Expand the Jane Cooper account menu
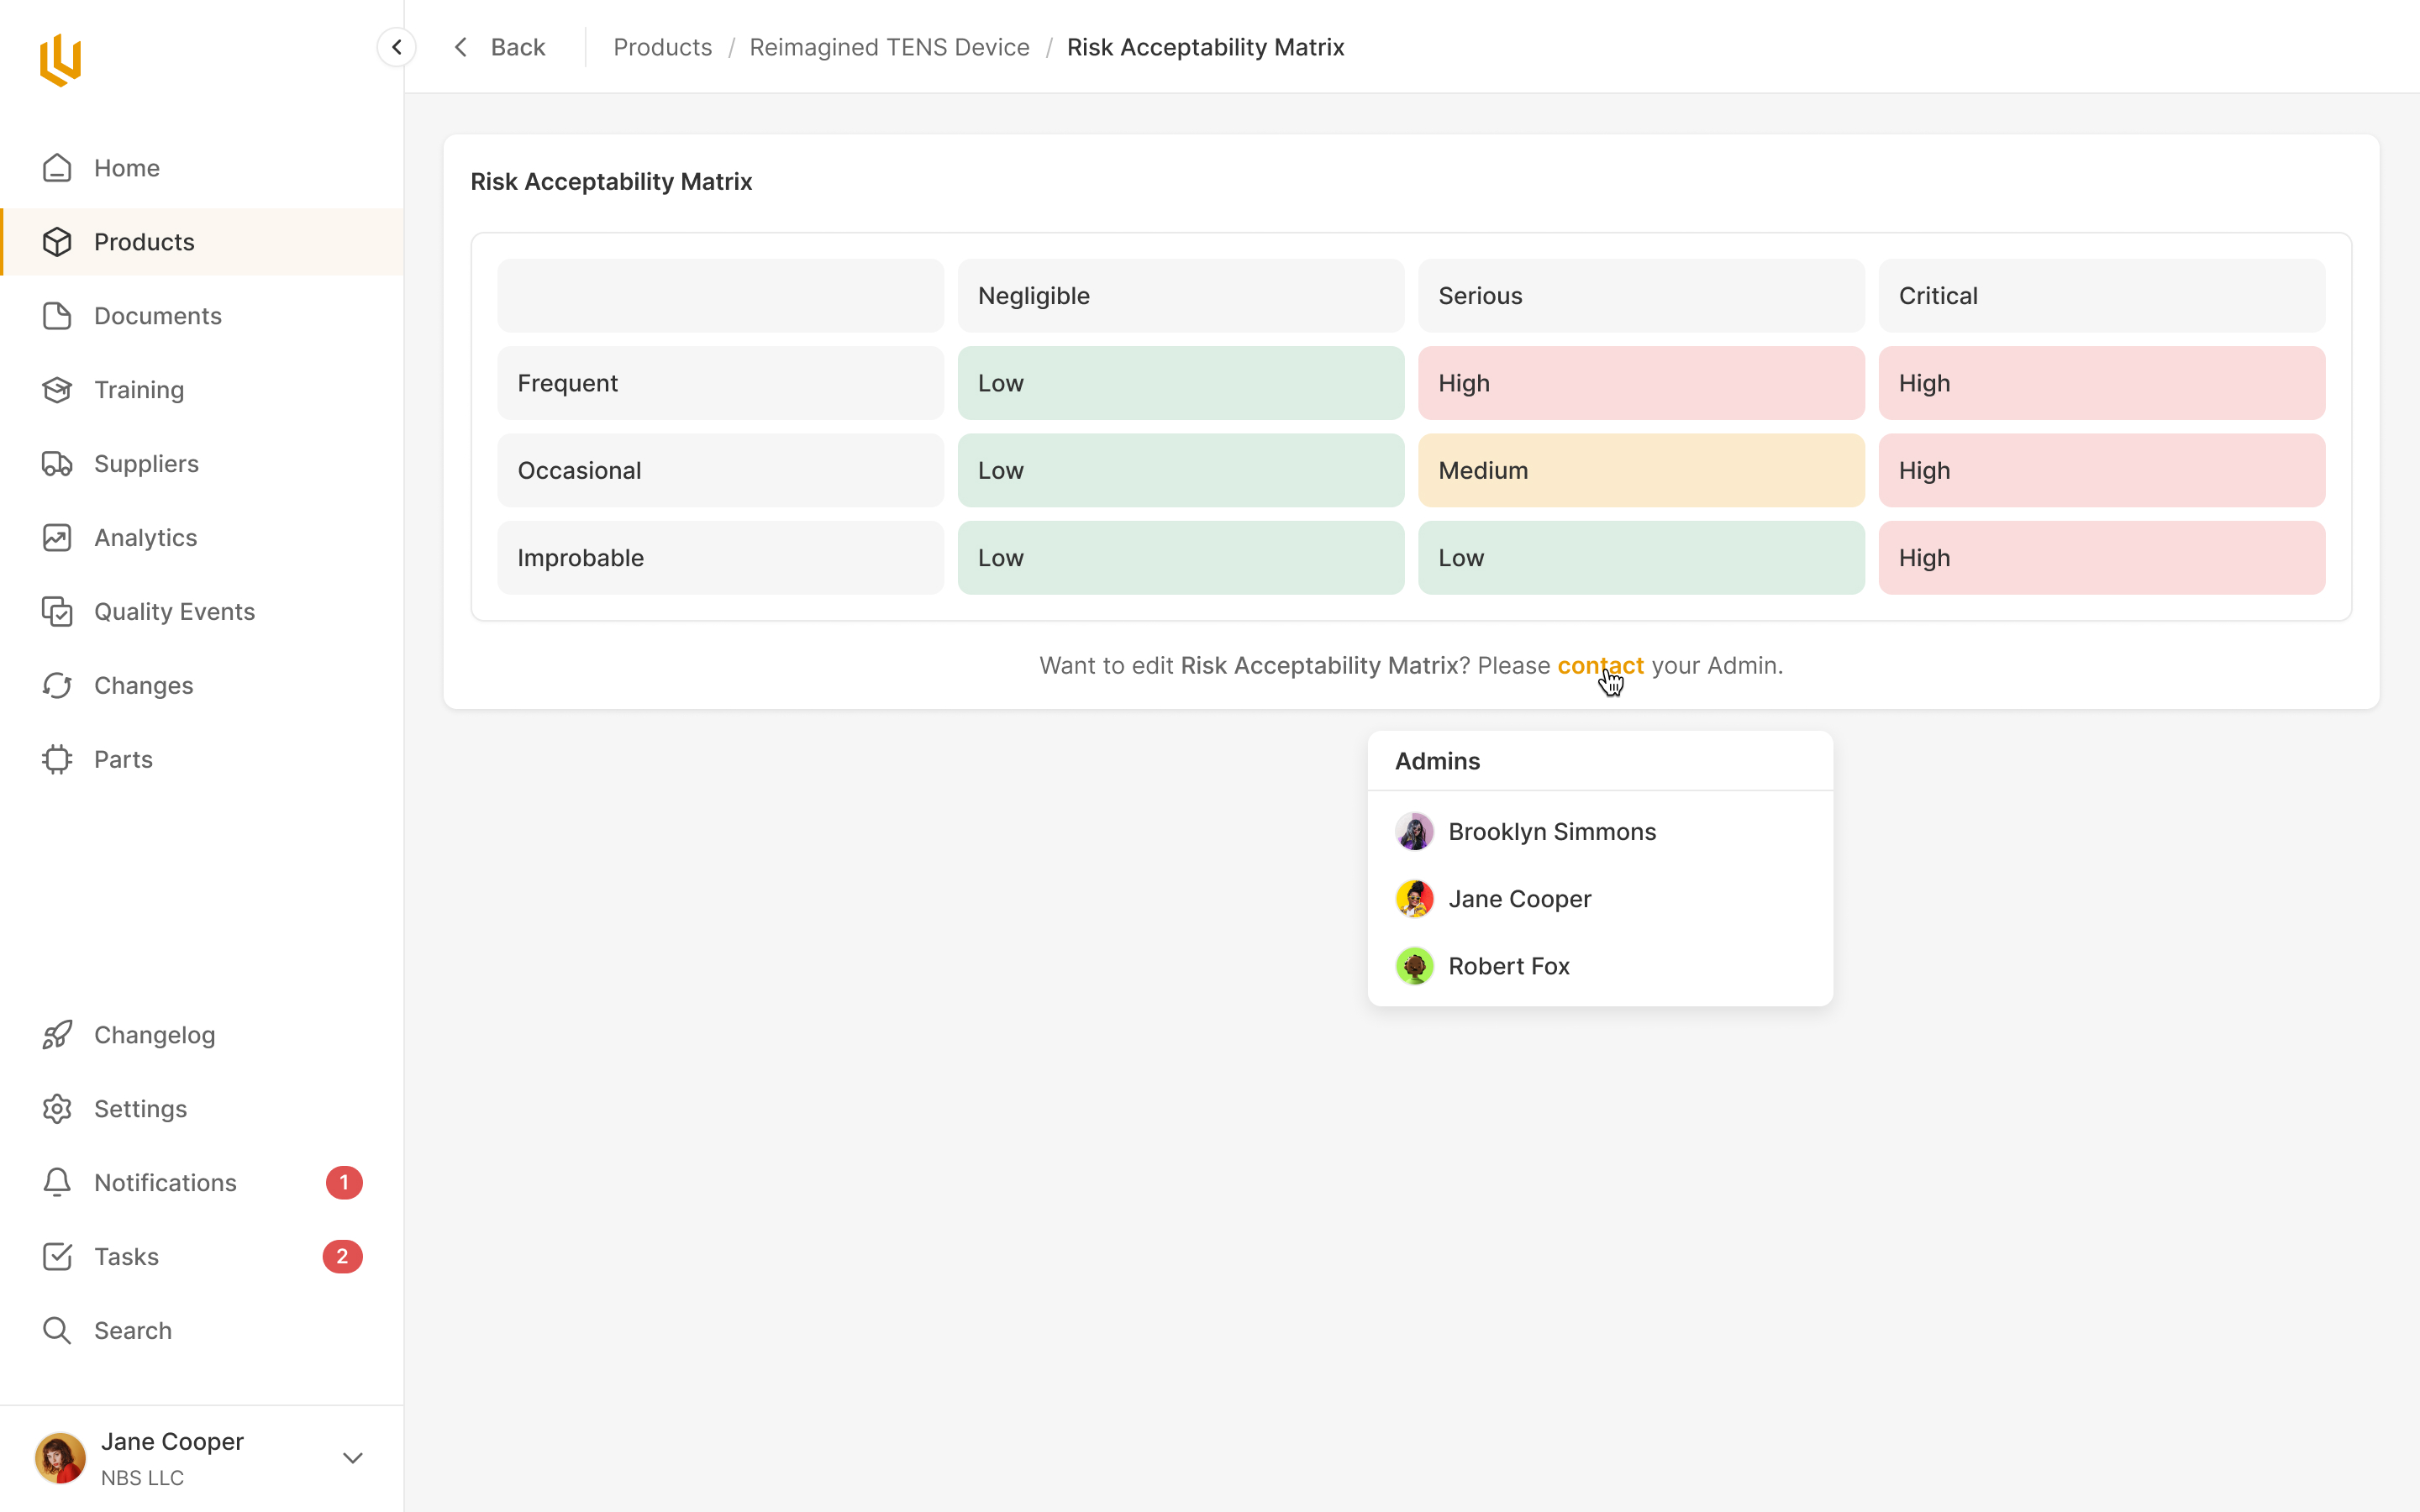Image resolution: width=2420 pixels, height=1512 pixels. pos(352,1458)
